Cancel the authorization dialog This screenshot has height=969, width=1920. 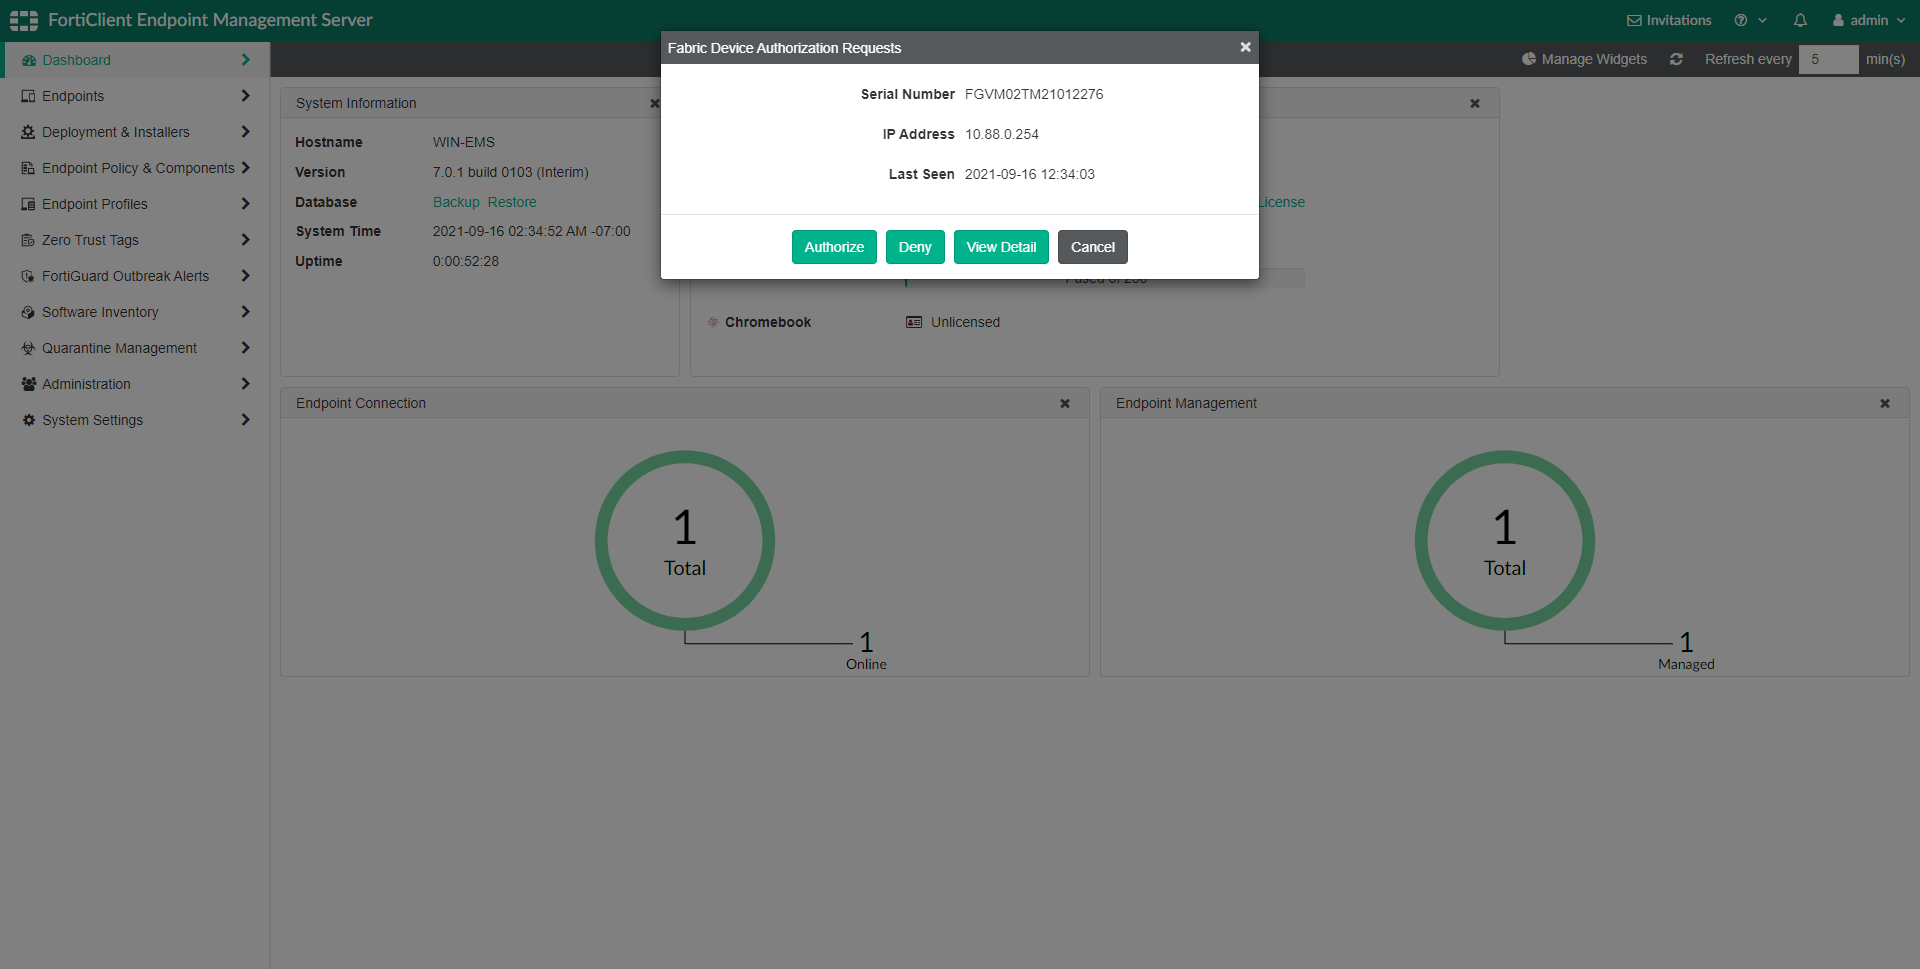(1093, 247)
